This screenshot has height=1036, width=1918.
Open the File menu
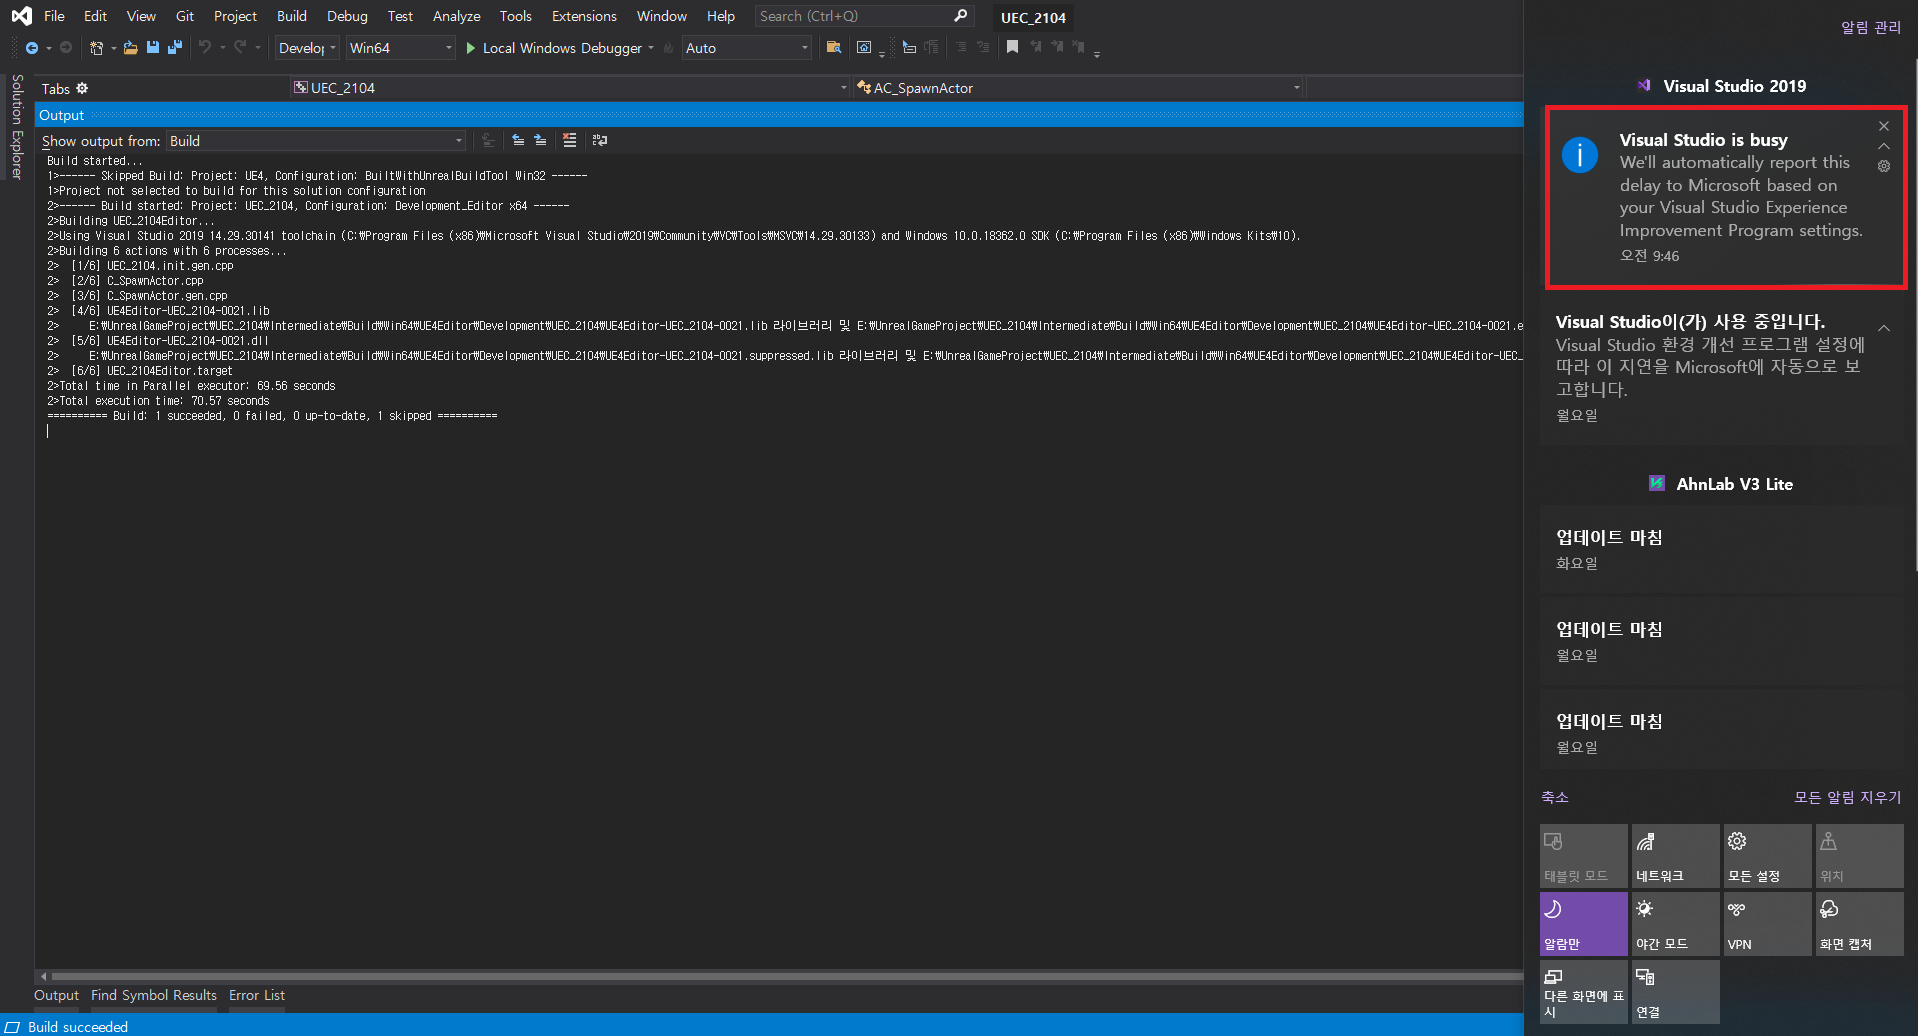(x=54, y=16)
